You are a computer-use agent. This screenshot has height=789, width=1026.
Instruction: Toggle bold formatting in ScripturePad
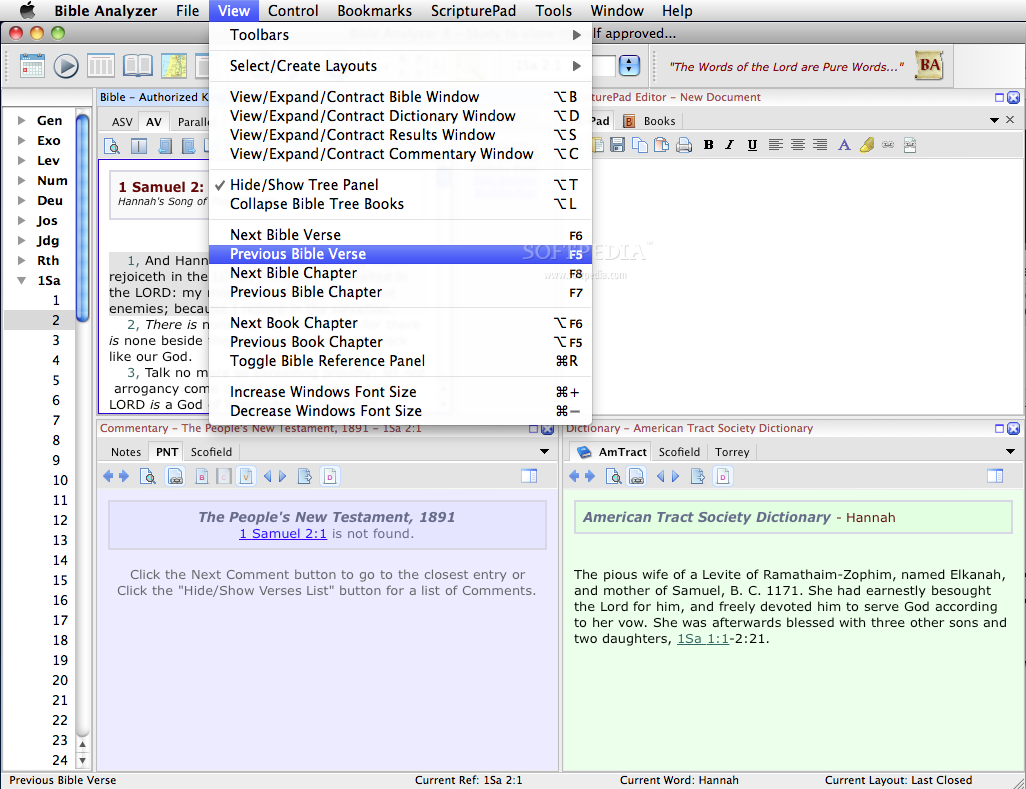point(708,145)
